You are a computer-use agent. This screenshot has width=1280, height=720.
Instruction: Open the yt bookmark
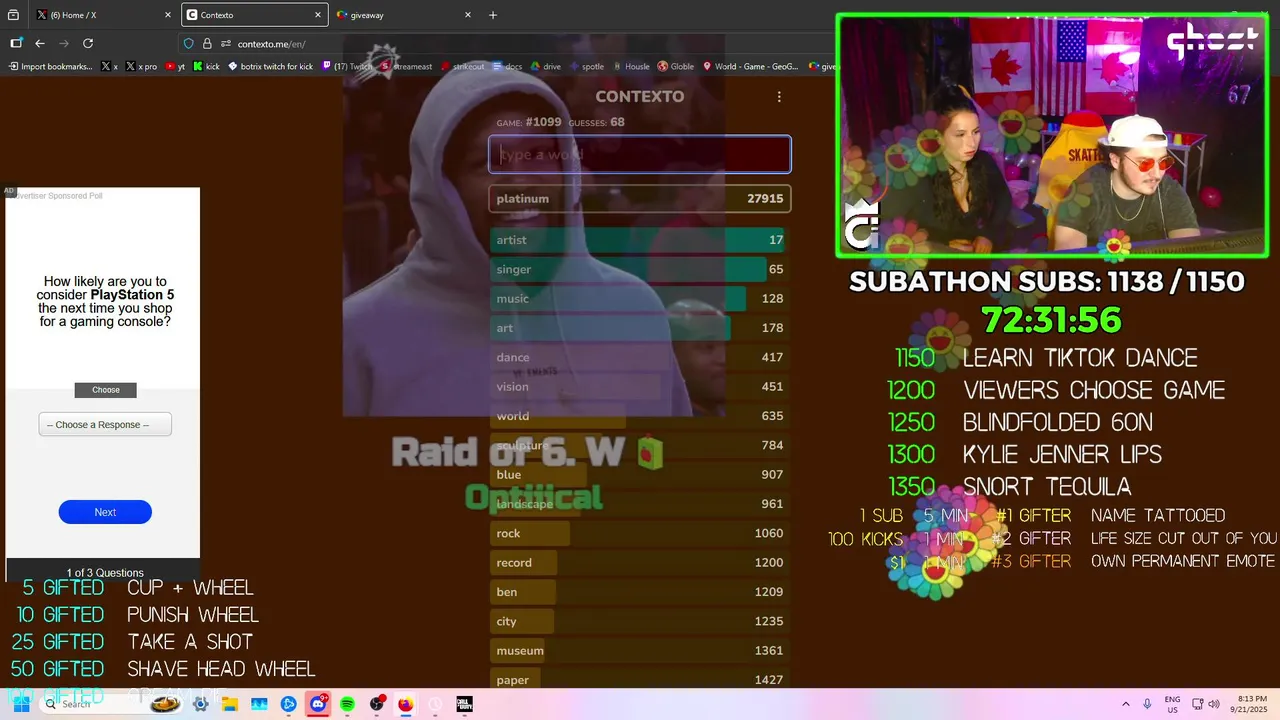(176, 67)
